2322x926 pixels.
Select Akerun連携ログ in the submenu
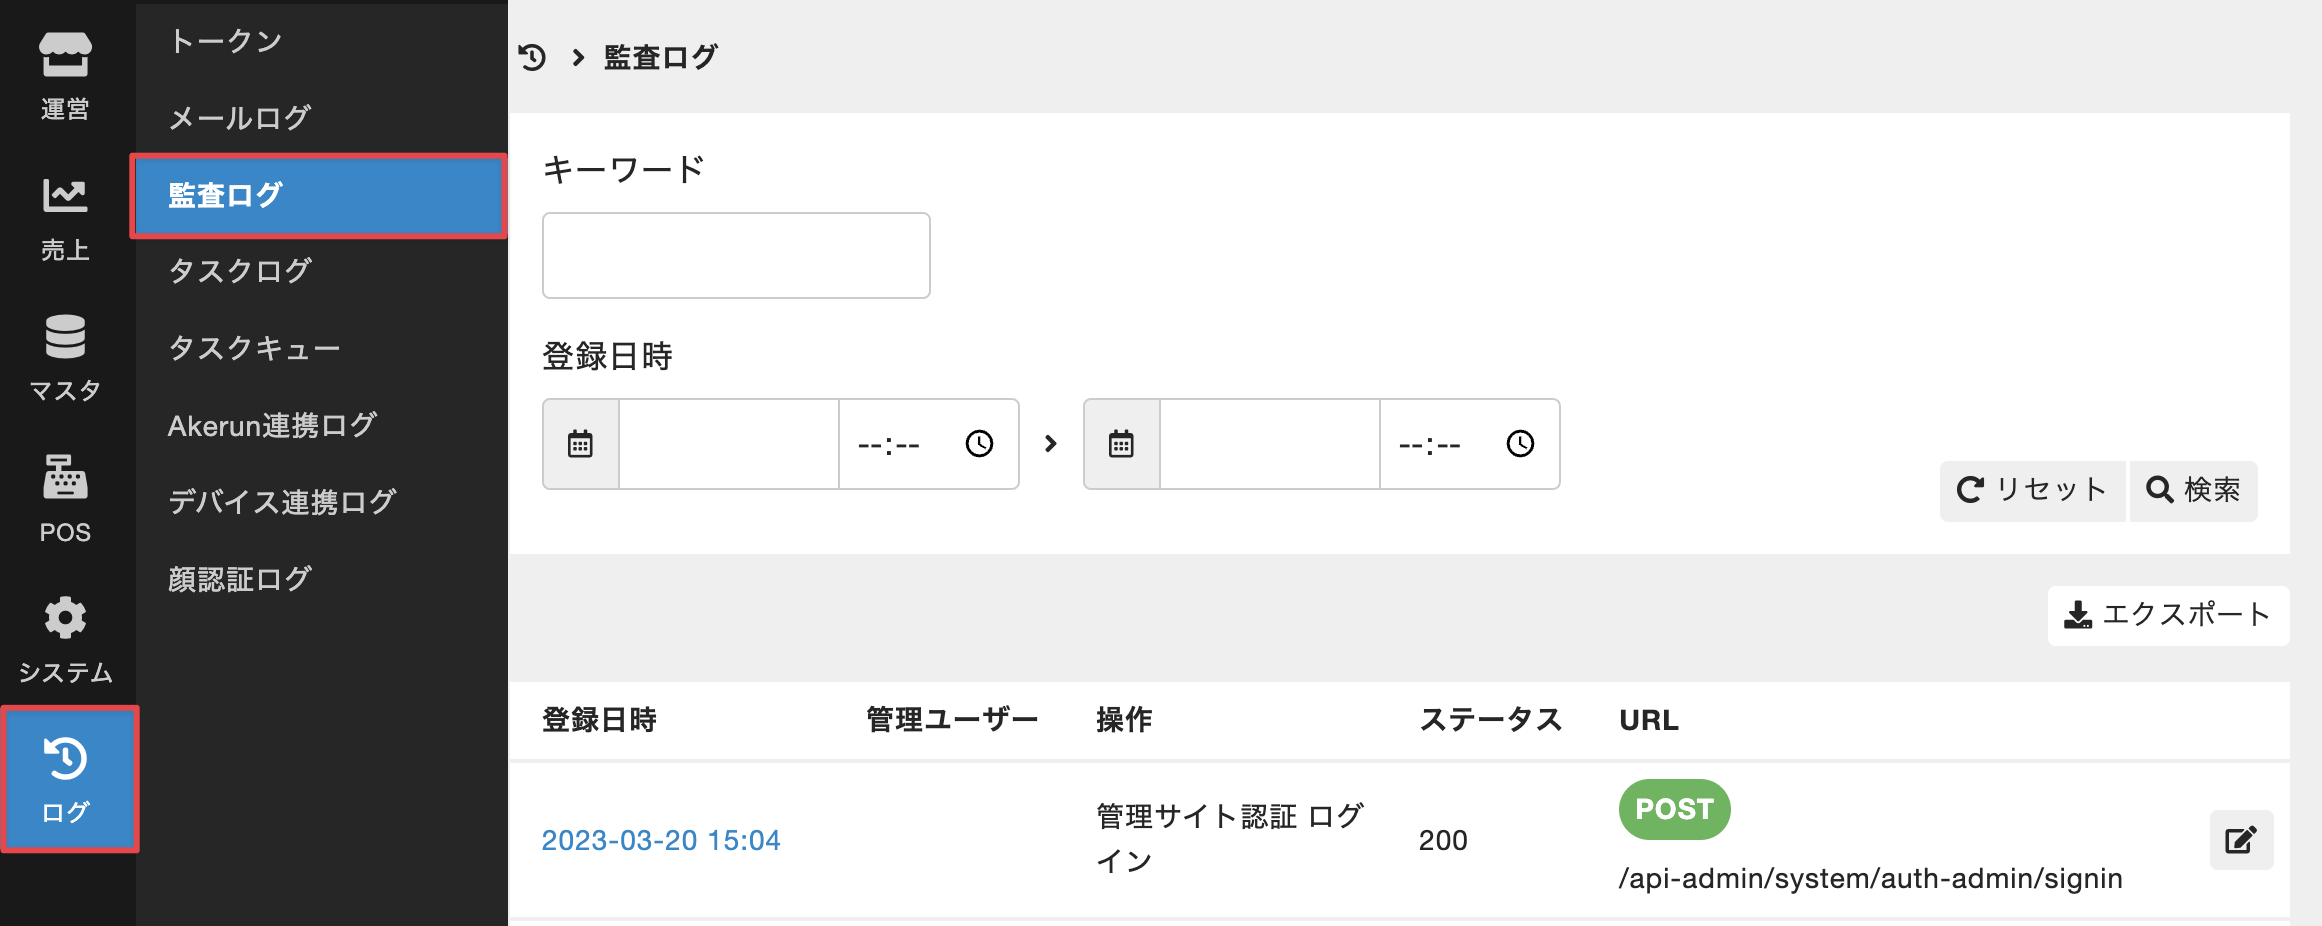[x=272, y=425]
